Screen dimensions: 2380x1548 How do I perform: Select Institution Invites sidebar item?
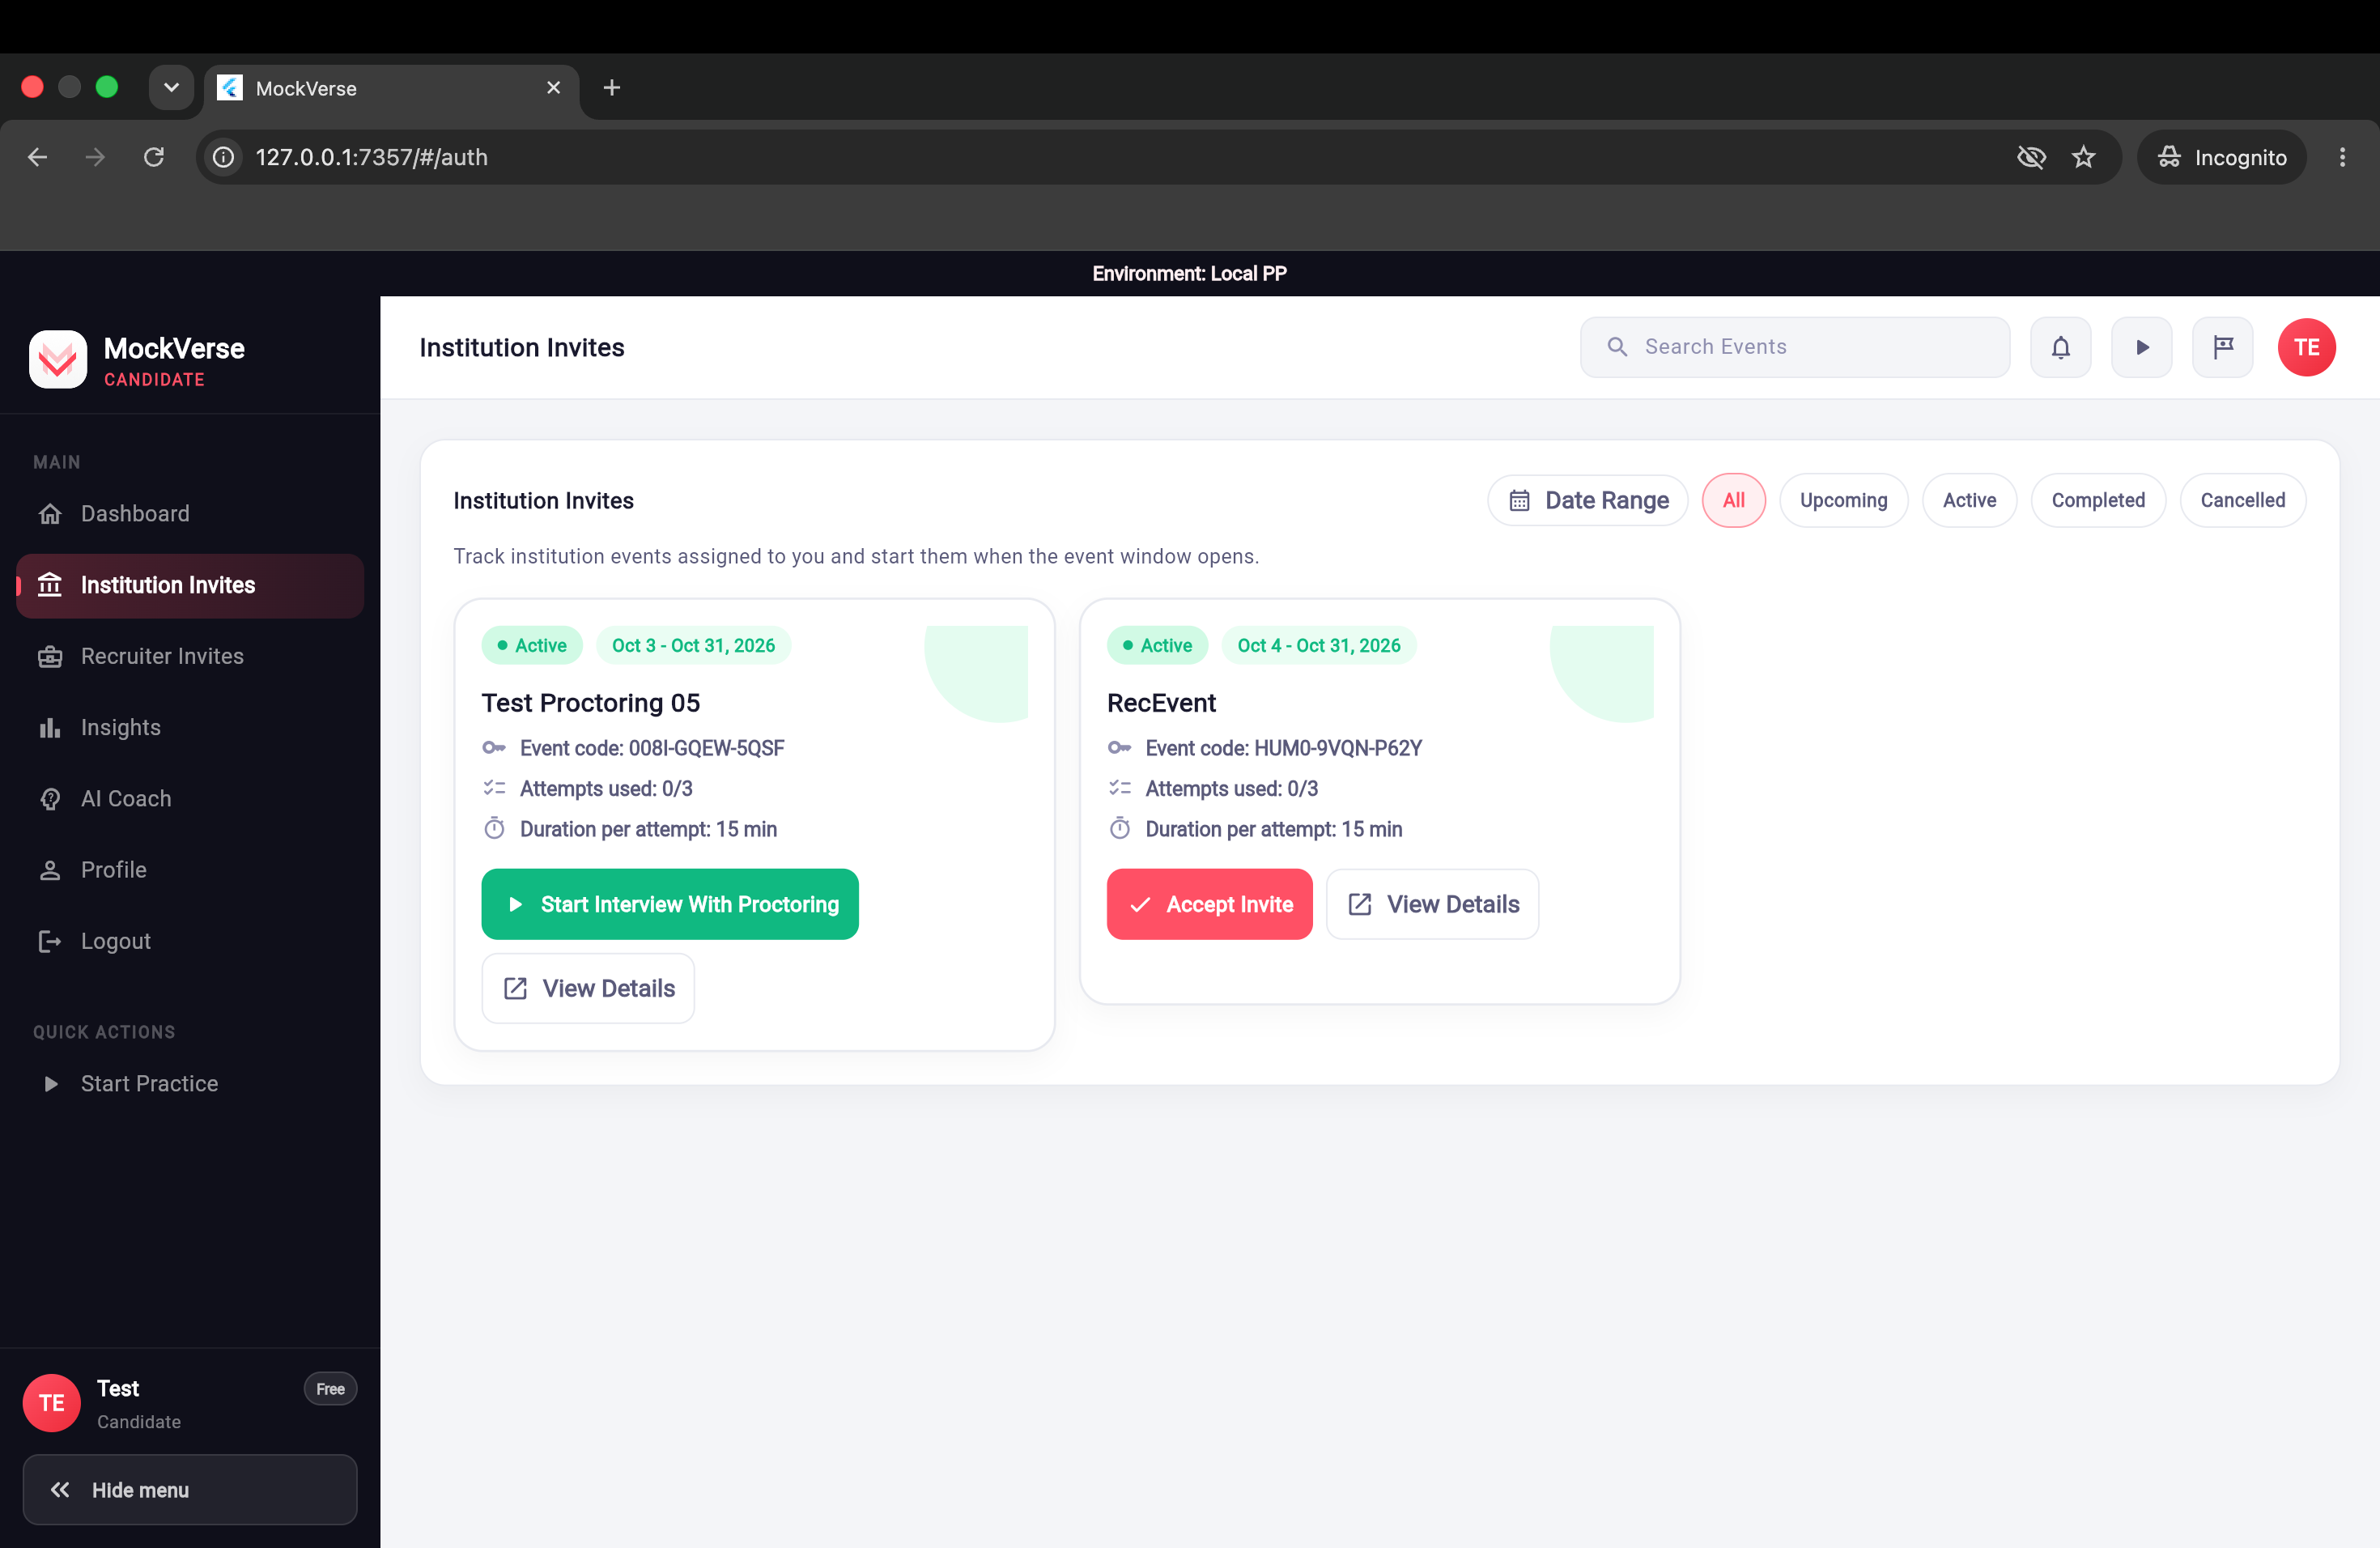click(x=190, y=585)
